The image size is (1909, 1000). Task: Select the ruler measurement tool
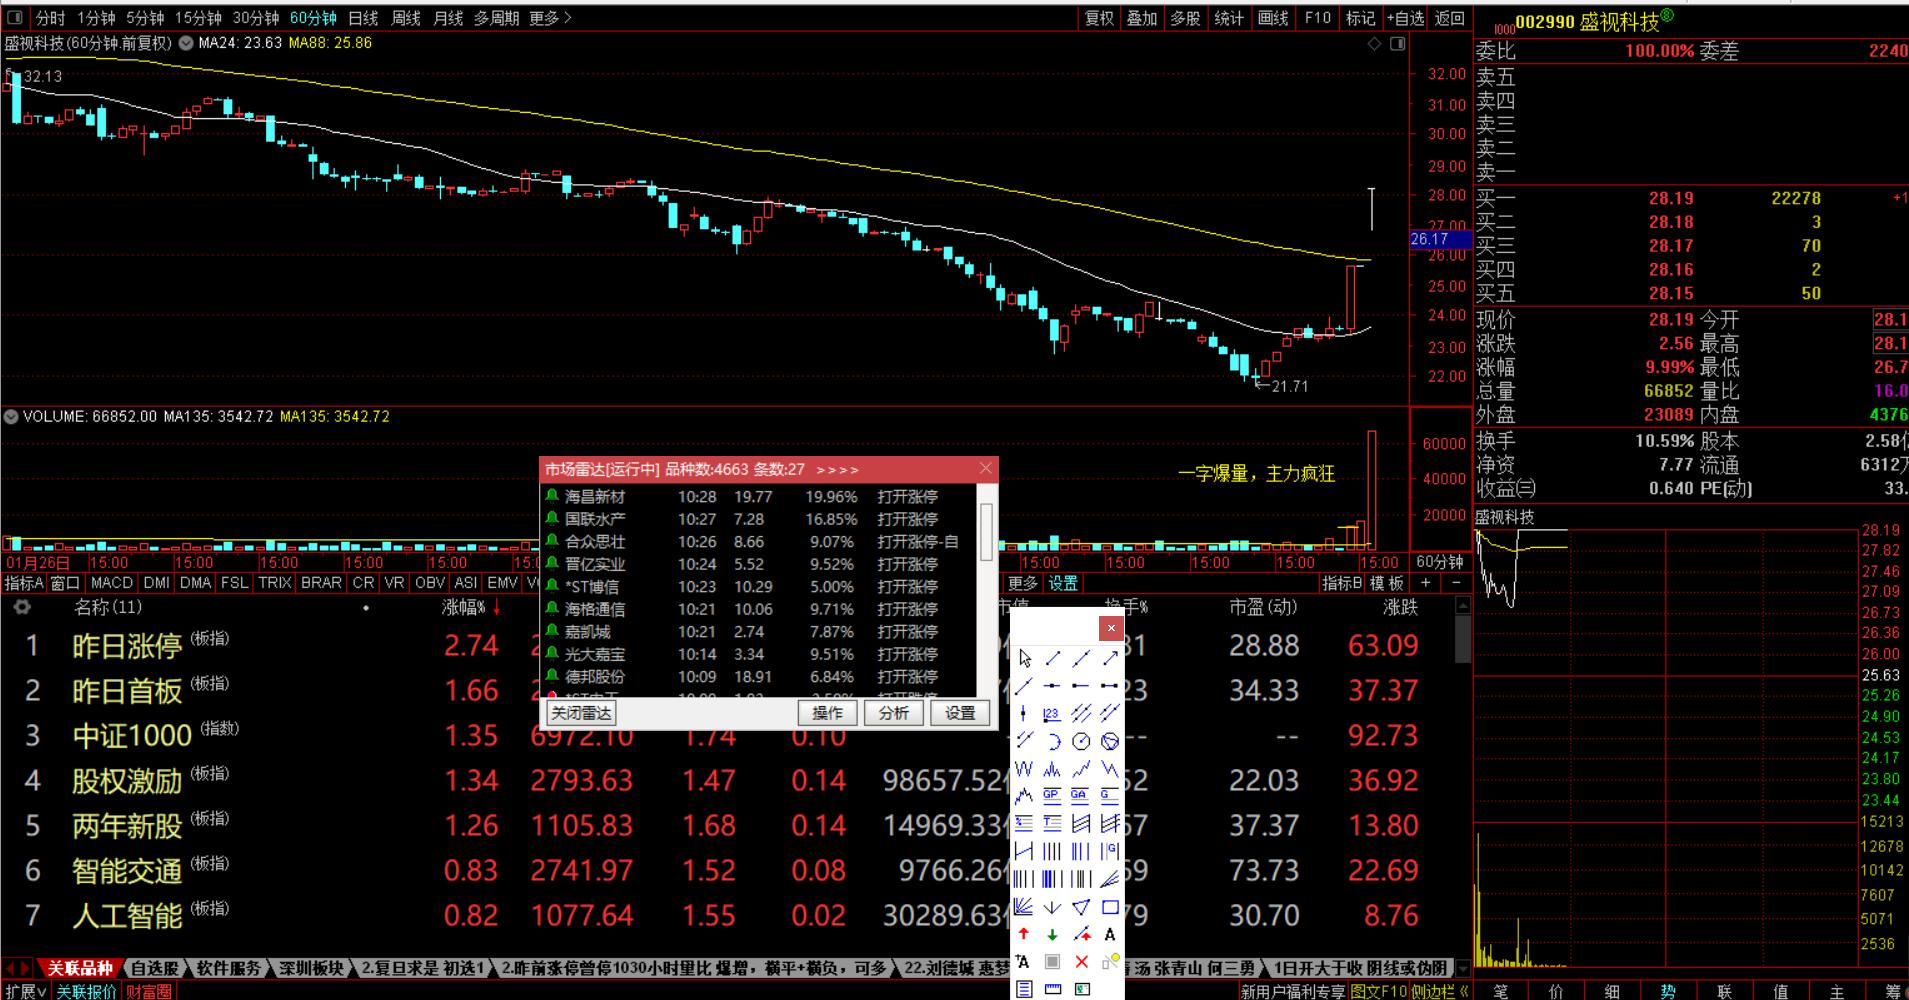(1052, 988)
